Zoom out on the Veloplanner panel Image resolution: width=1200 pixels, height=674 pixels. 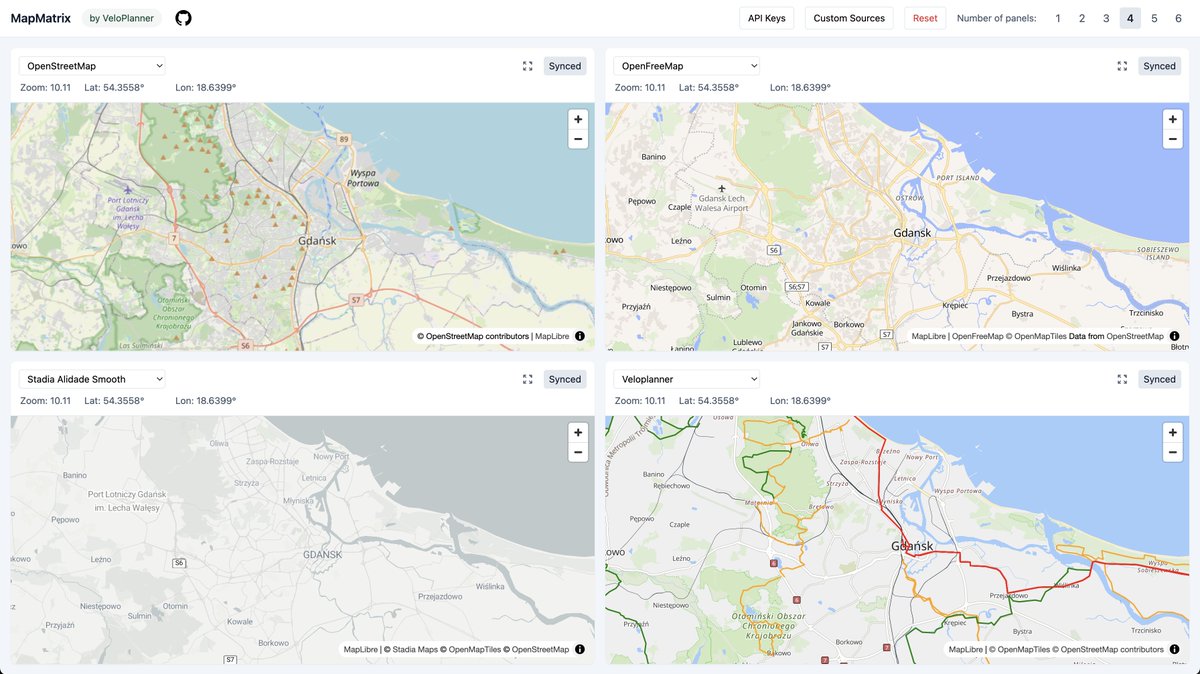click(x=1172, y=452)
